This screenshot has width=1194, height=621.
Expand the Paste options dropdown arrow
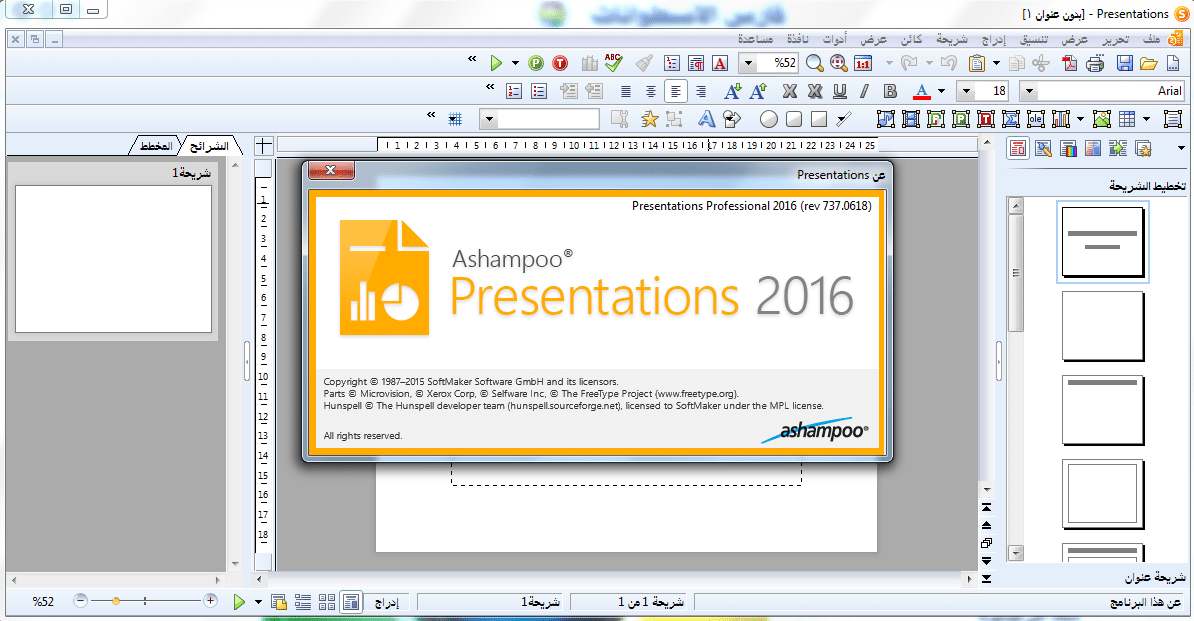click(x=996, y=63)
